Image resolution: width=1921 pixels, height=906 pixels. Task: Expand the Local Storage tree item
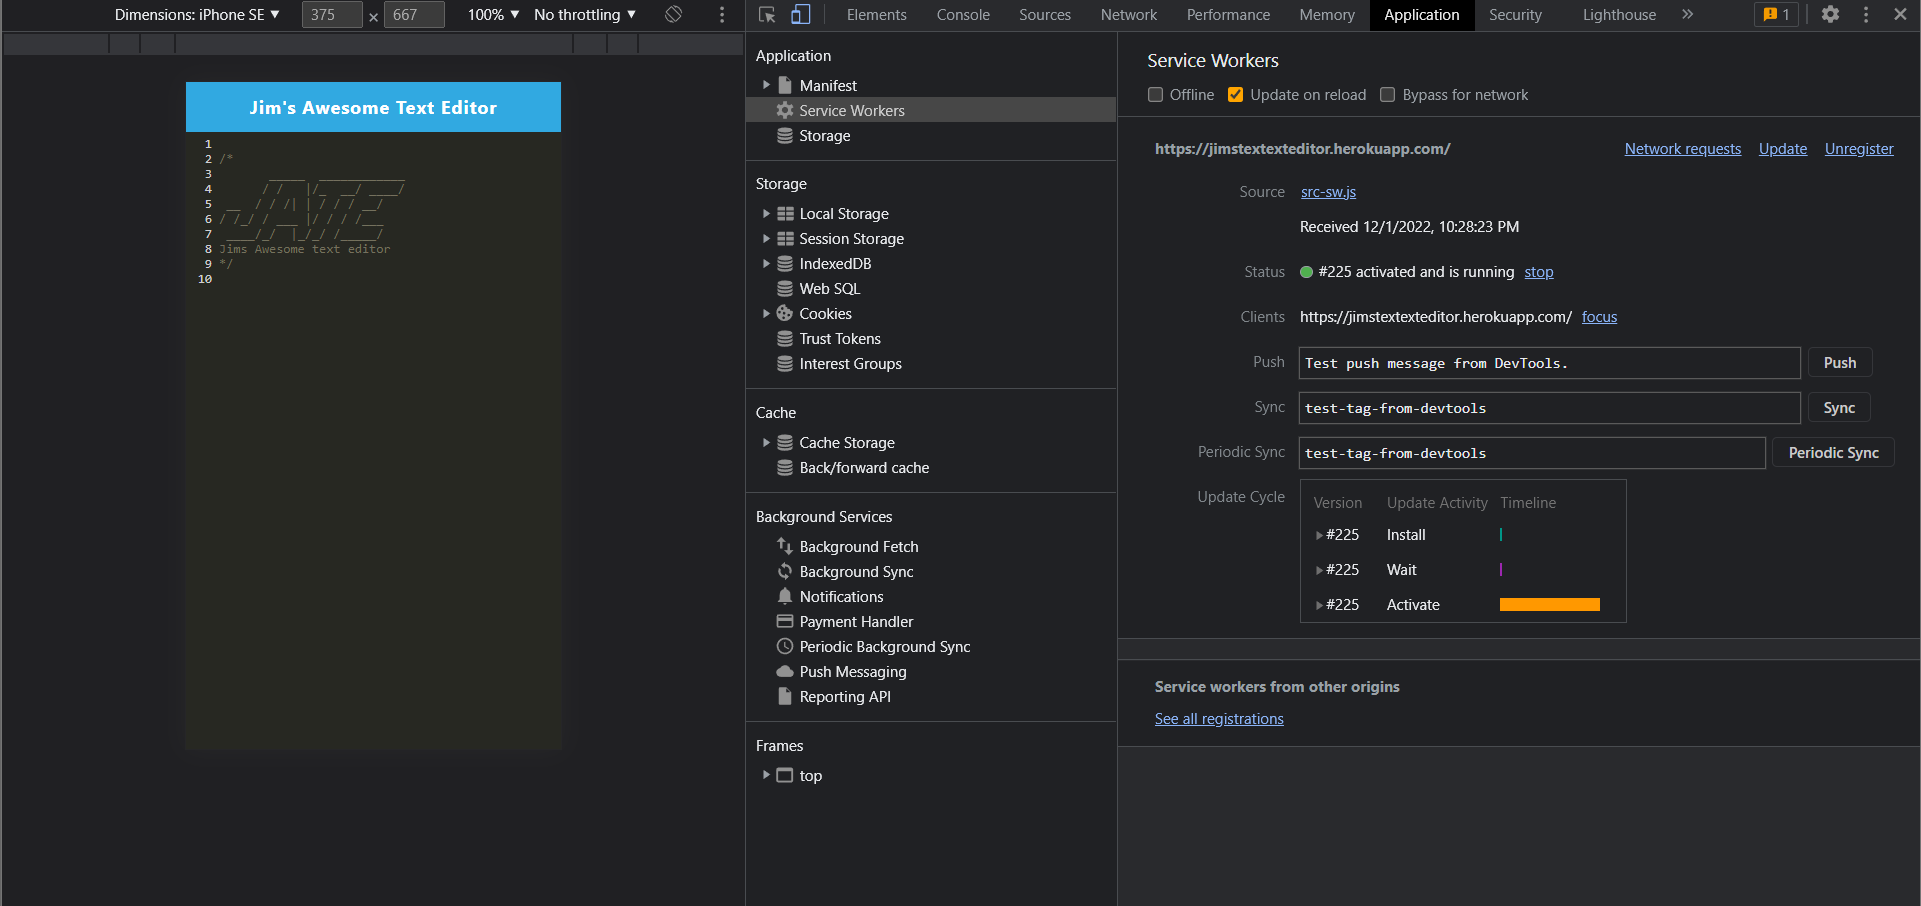pos(765,213)
